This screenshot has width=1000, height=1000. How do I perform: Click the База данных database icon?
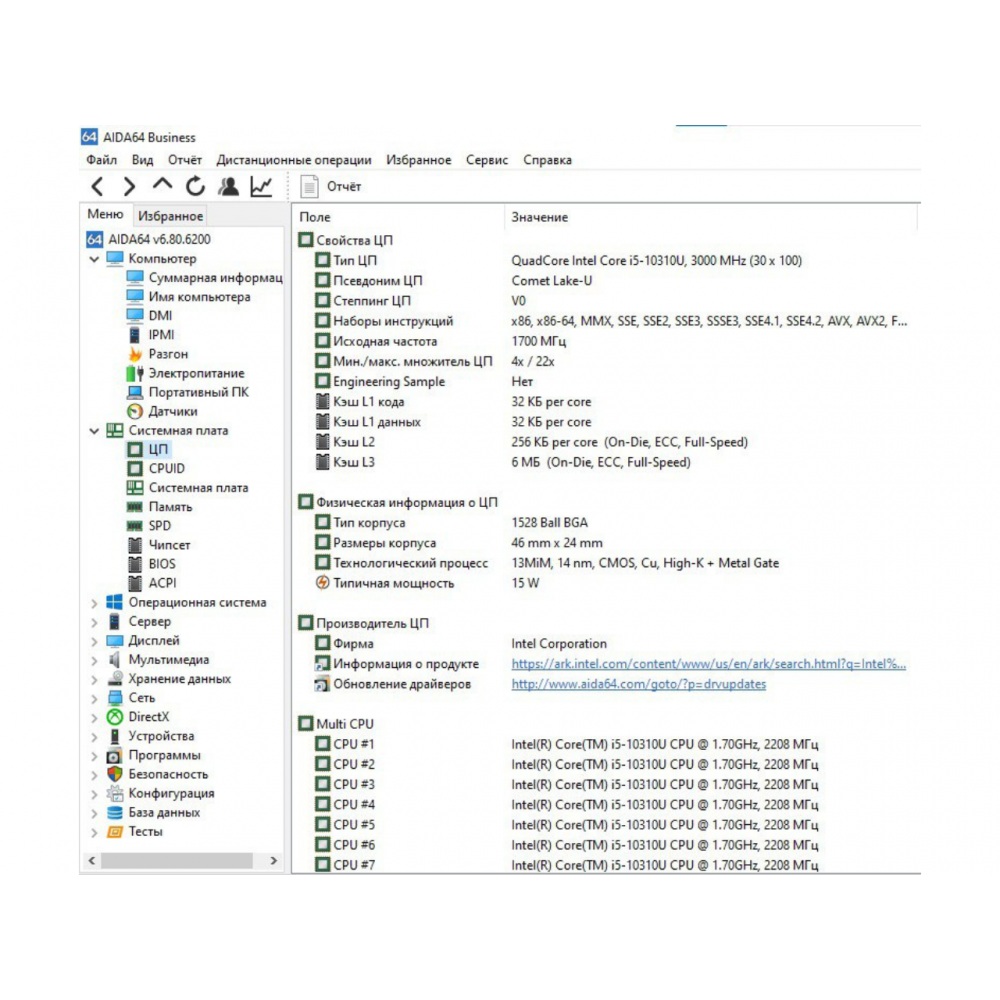click(115, 812)
